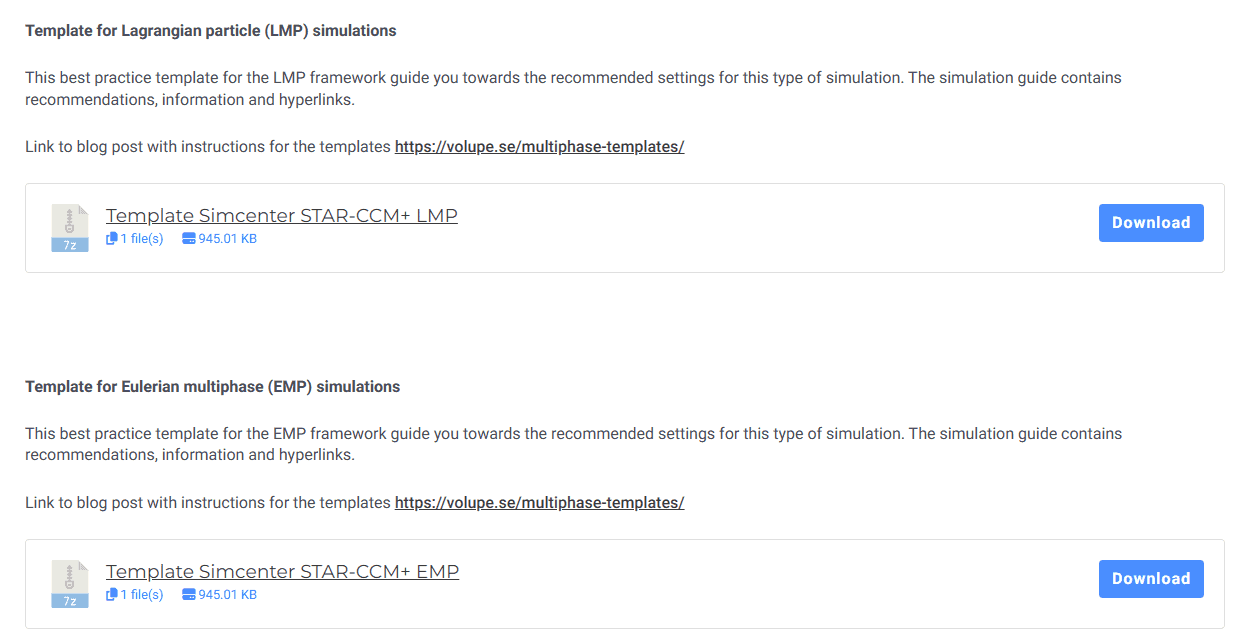Click the 7z archive icon for LMP template

[x=70, y=228]
